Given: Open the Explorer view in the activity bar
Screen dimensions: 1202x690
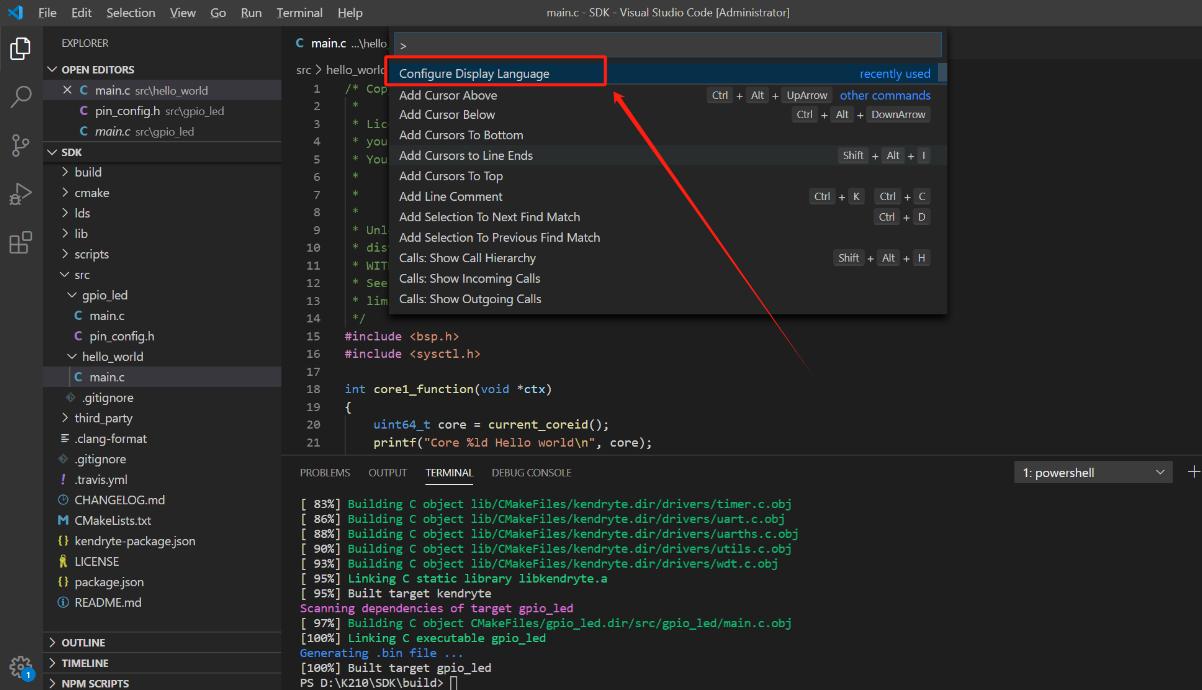Looking at the screenshot, I should pyautogui.click(x=20, y=47).
